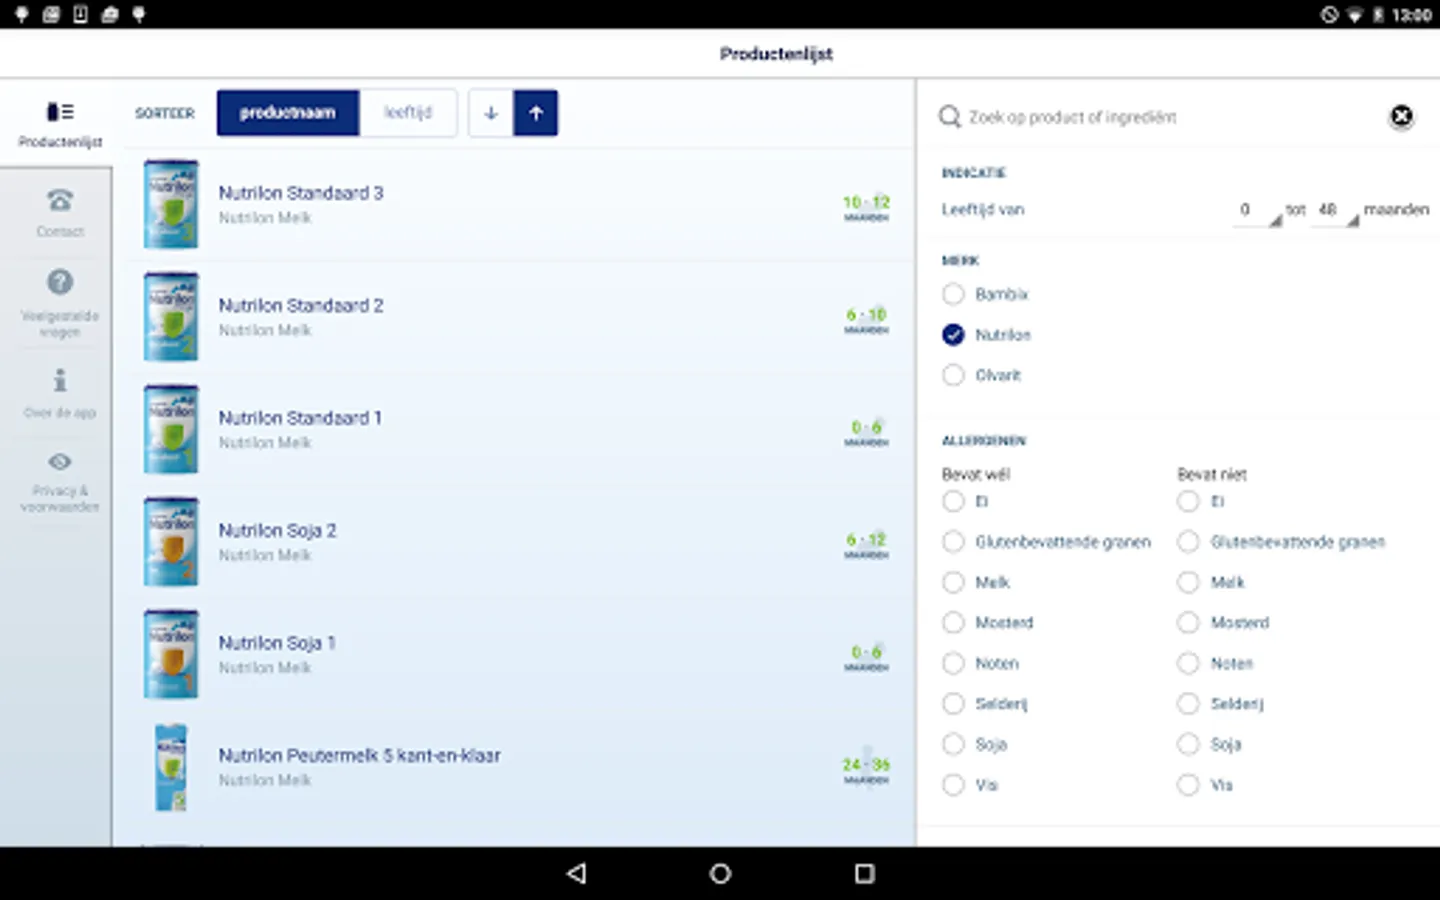Select Melk under Bevat niet
1440x900 pixels.
(x=1188, y=582)
